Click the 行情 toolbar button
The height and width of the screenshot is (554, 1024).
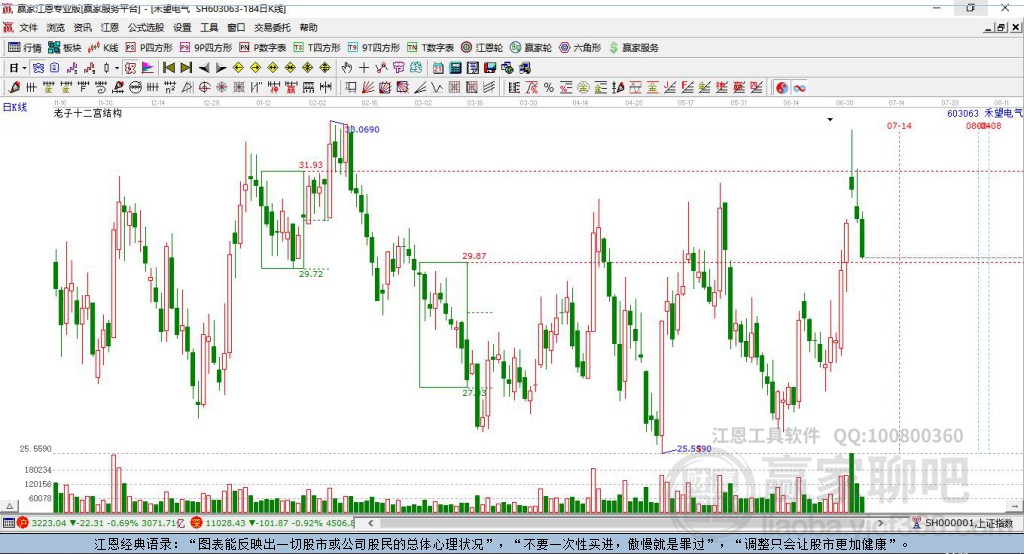coord(24,48)
